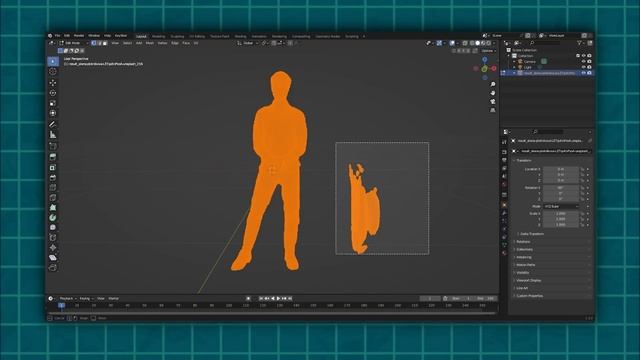Viewport: 640px width, 360px height.
Task: Select the Inset Faces tool
Action: 53,168
